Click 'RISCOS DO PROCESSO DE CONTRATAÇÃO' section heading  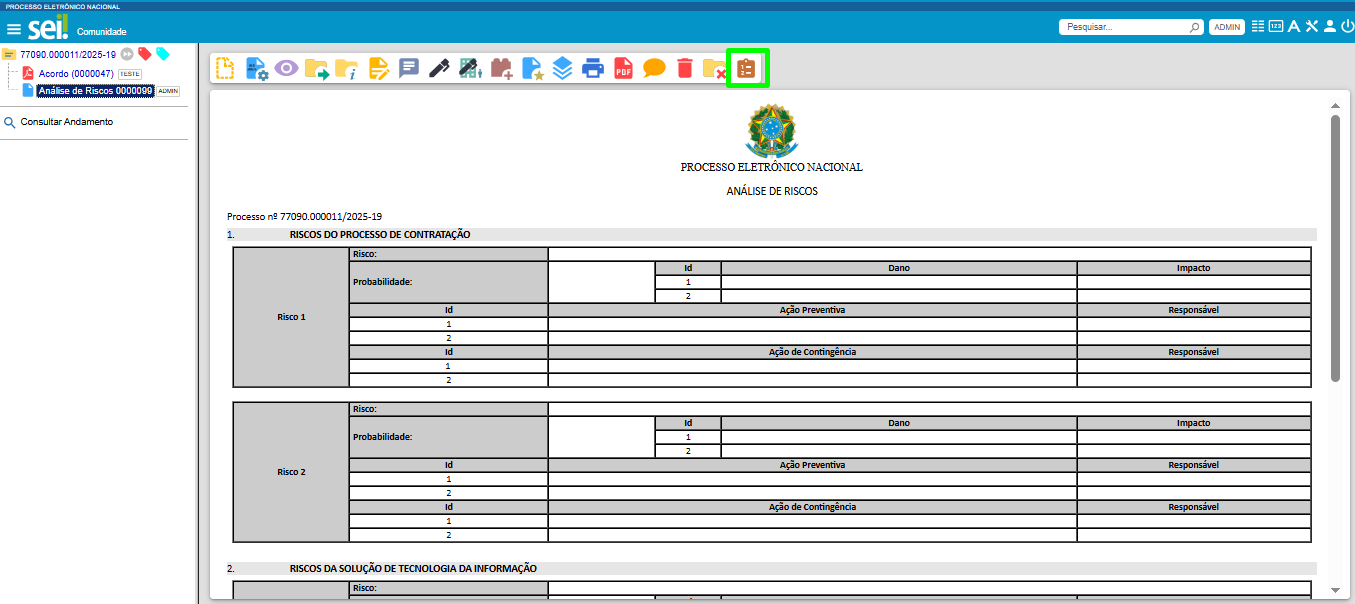[x=380, y=235]
